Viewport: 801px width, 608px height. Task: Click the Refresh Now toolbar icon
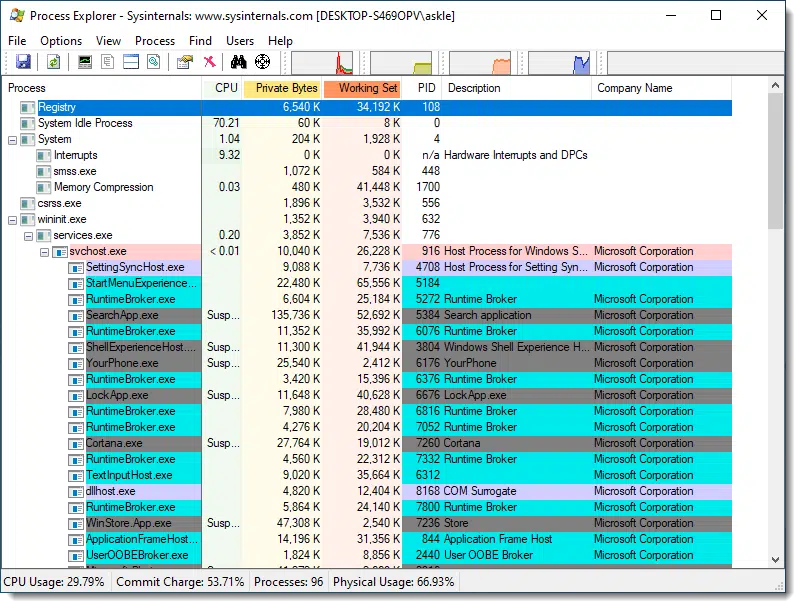(54, 62)
